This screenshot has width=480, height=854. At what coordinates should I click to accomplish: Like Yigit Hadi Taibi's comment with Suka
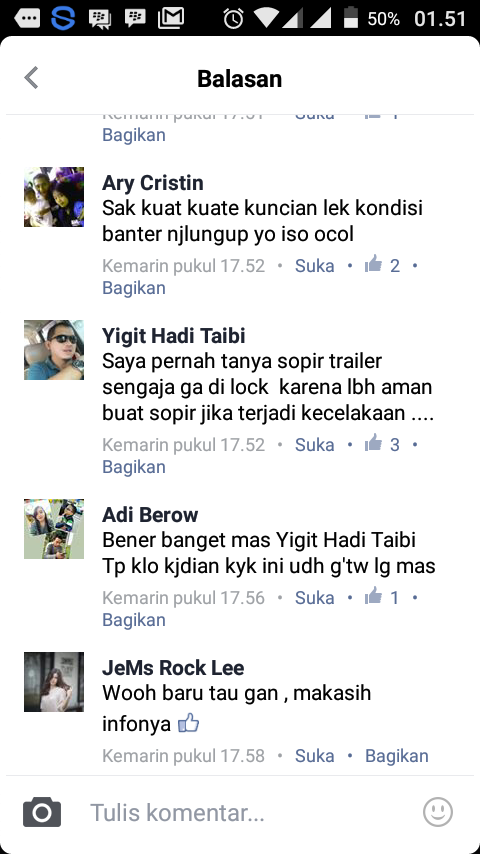[314, 444]
